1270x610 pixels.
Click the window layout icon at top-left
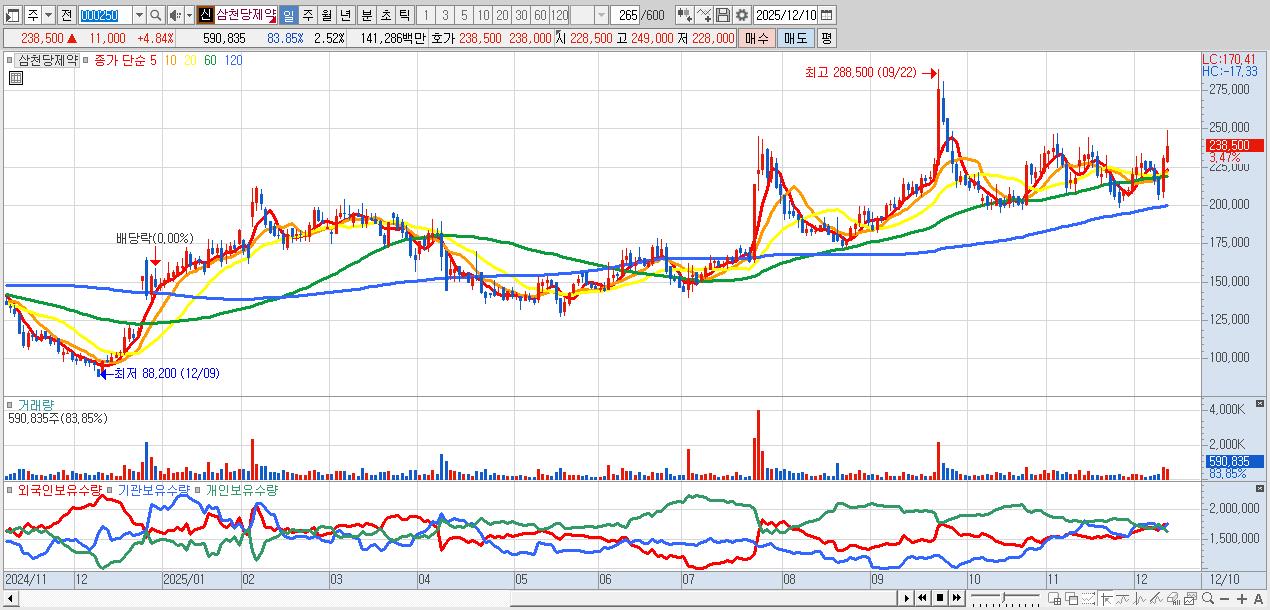pyautogui.click(x=12, y=15)
